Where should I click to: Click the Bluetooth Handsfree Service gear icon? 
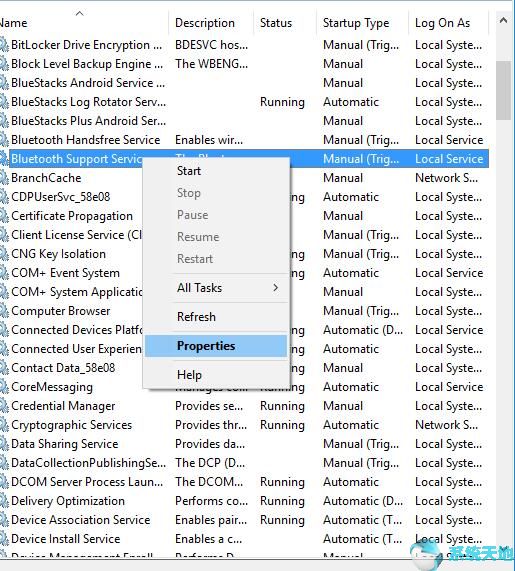(x=4, y=140)
